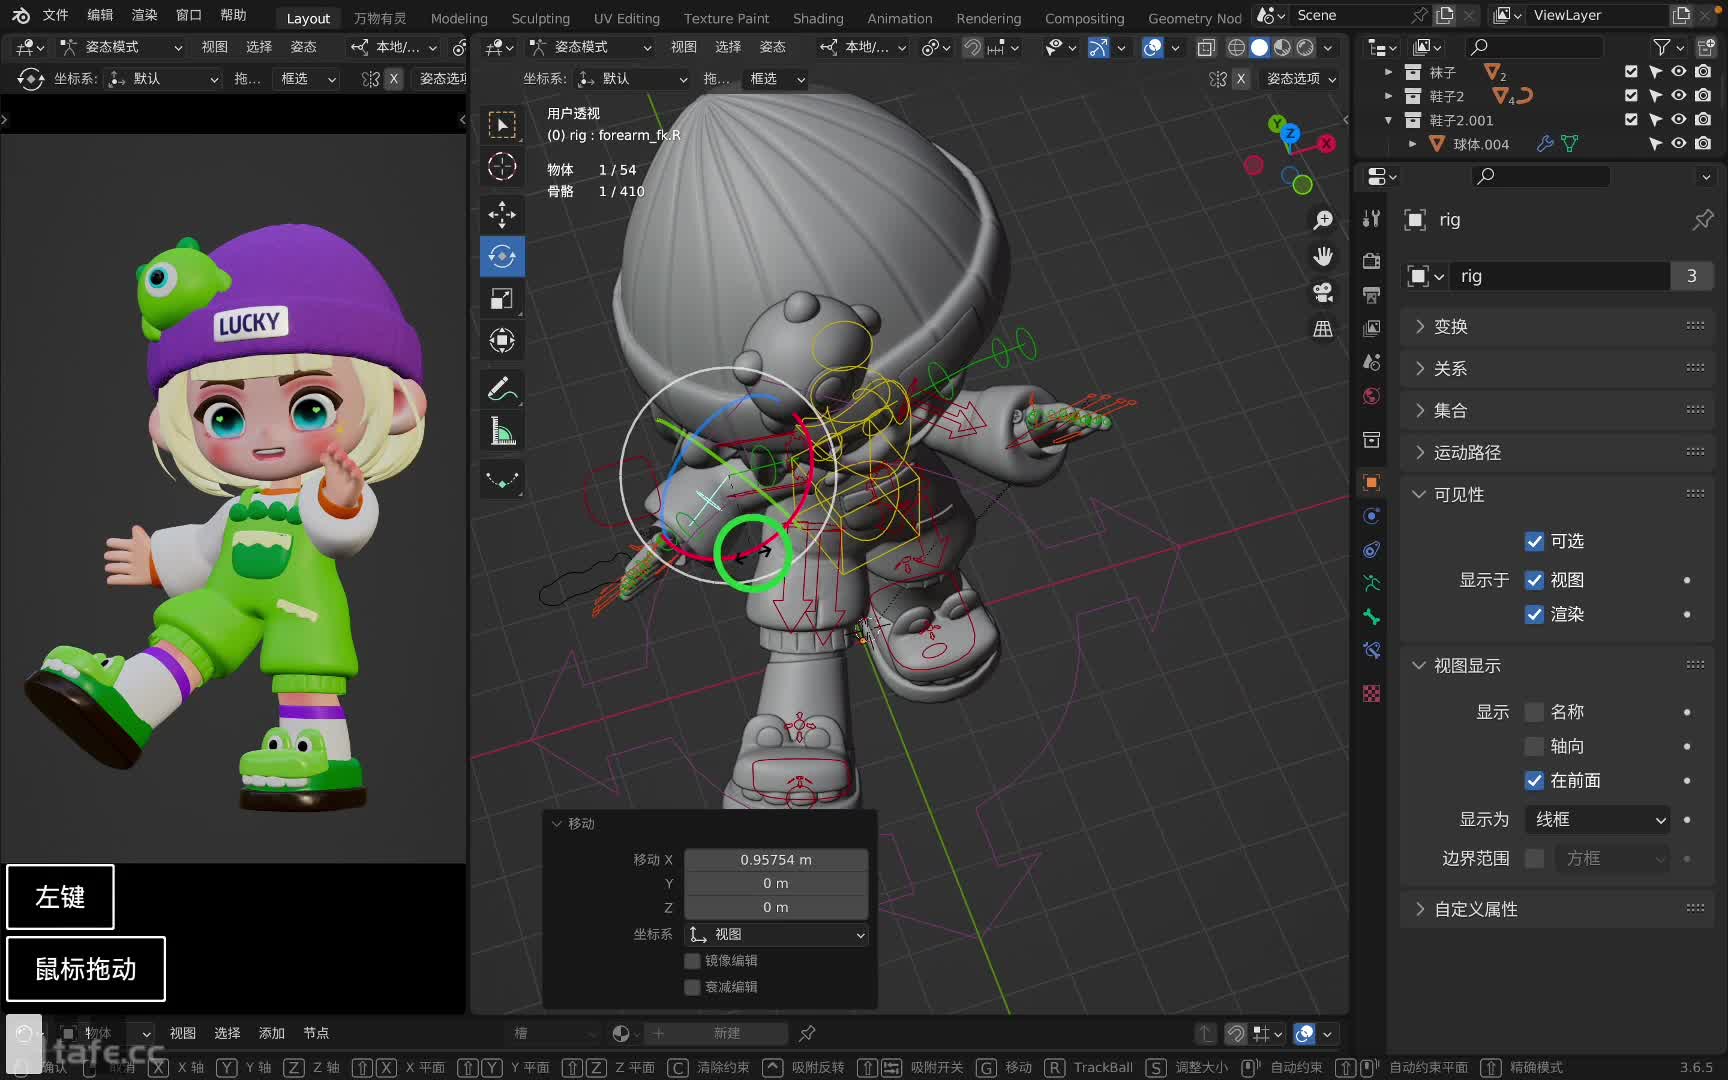
Task: Open the Tool properties tab
Action: (x=1372, y=219)
